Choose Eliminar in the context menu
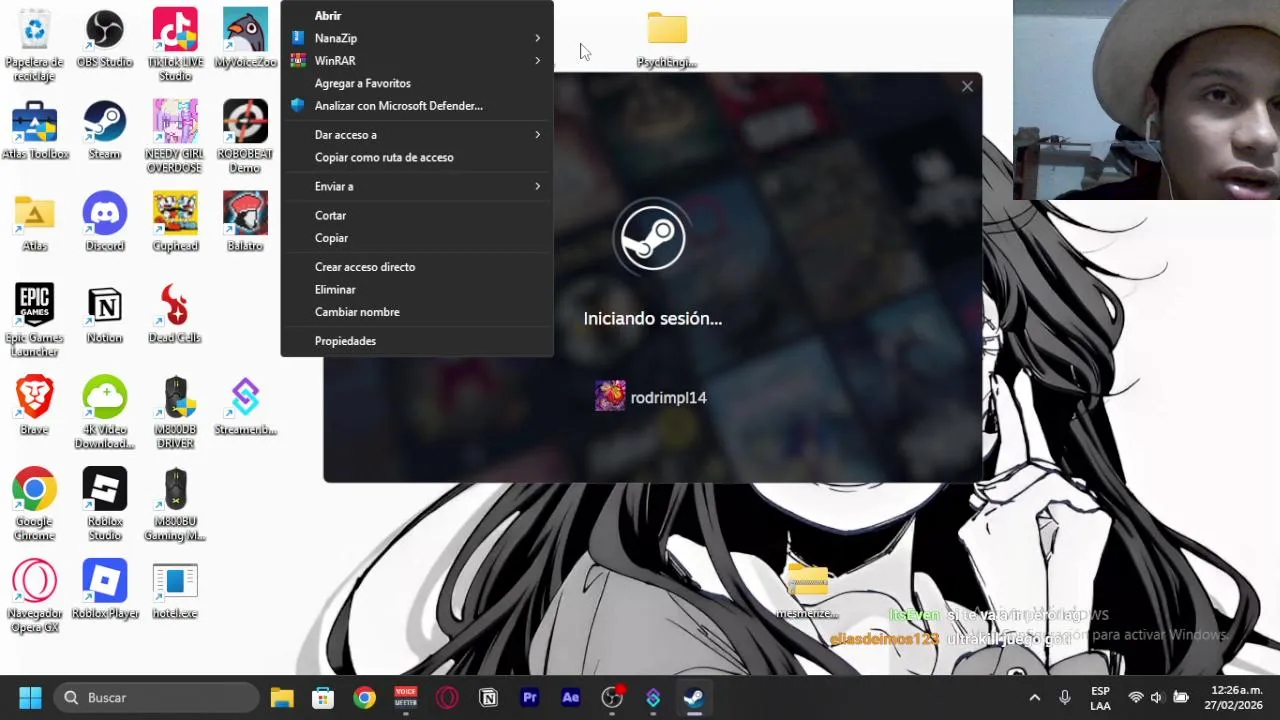This screenshot has height=720, width=1280. point(417,290)
